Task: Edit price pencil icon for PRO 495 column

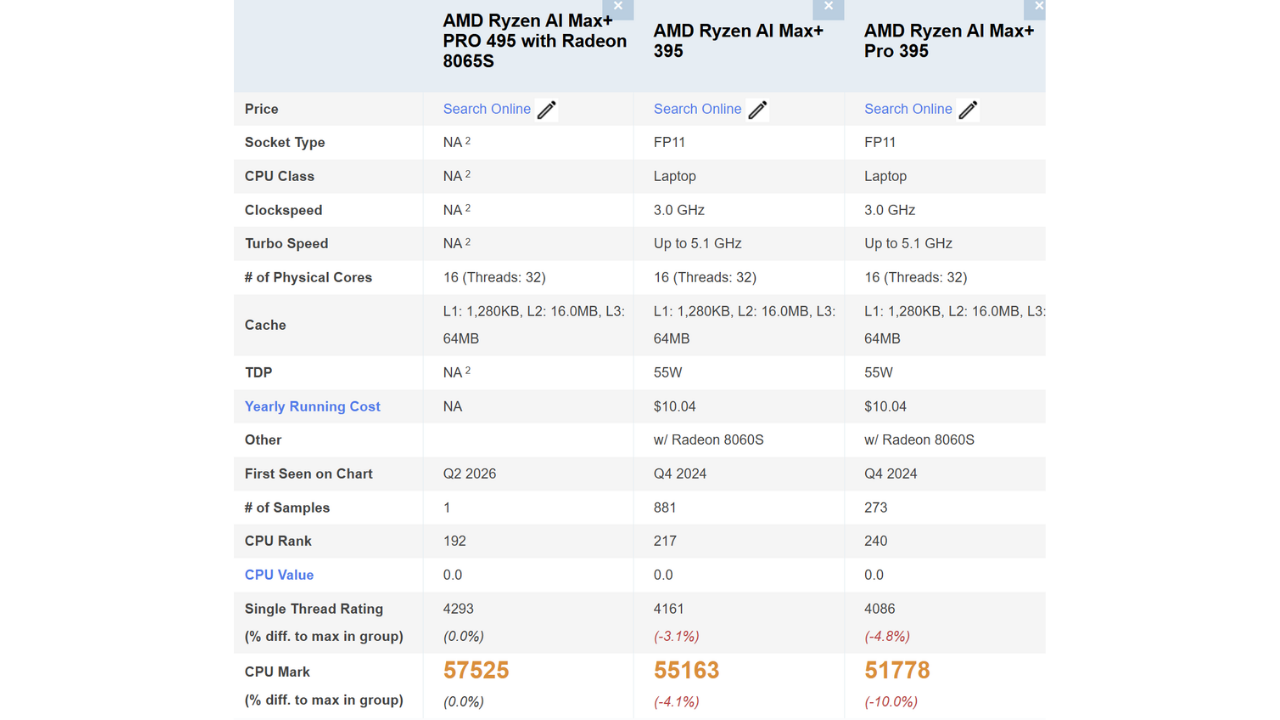Action: coord(546,110)
